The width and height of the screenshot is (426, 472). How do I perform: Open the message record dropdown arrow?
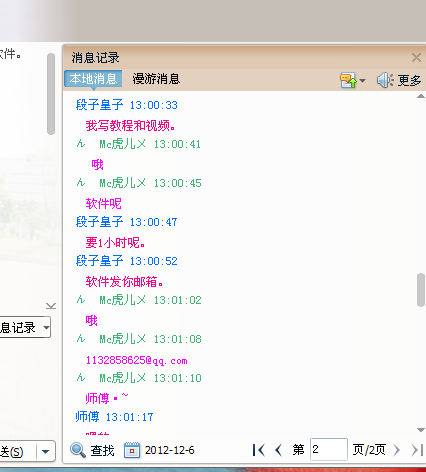(46, 327)
